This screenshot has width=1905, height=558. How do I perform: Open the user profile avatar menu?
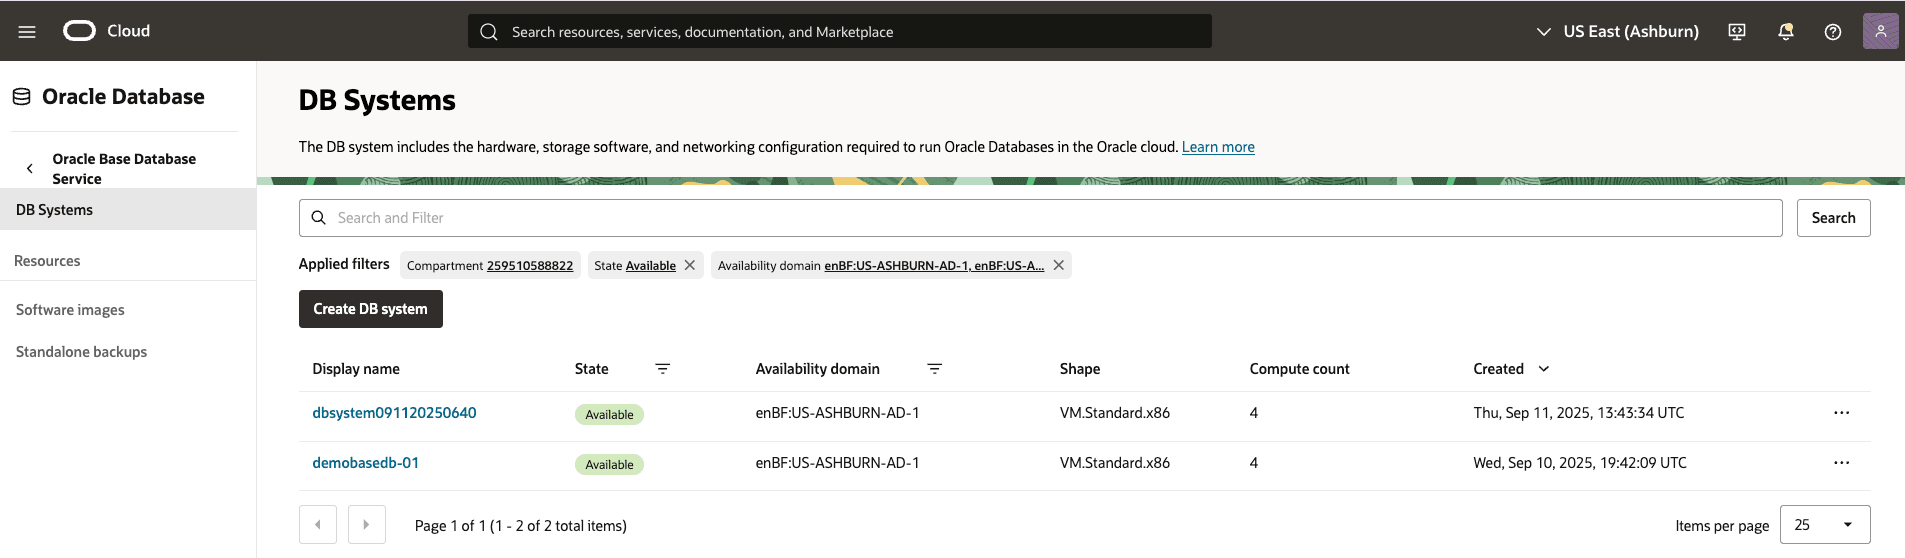coord(1880,31)
